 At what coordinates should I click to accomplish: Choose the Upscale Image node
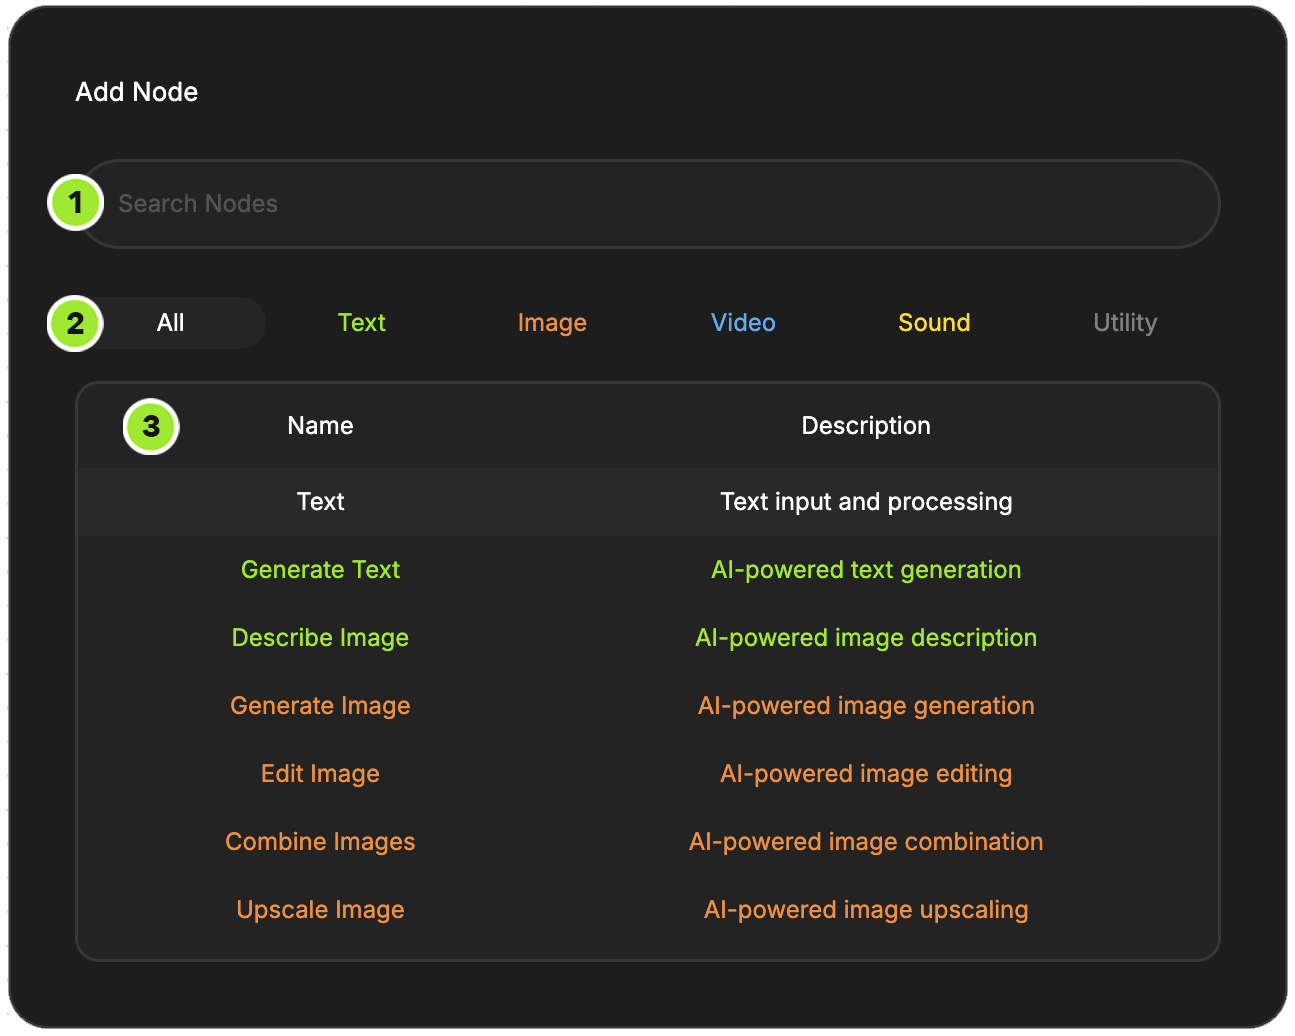[x=320, y=910]
